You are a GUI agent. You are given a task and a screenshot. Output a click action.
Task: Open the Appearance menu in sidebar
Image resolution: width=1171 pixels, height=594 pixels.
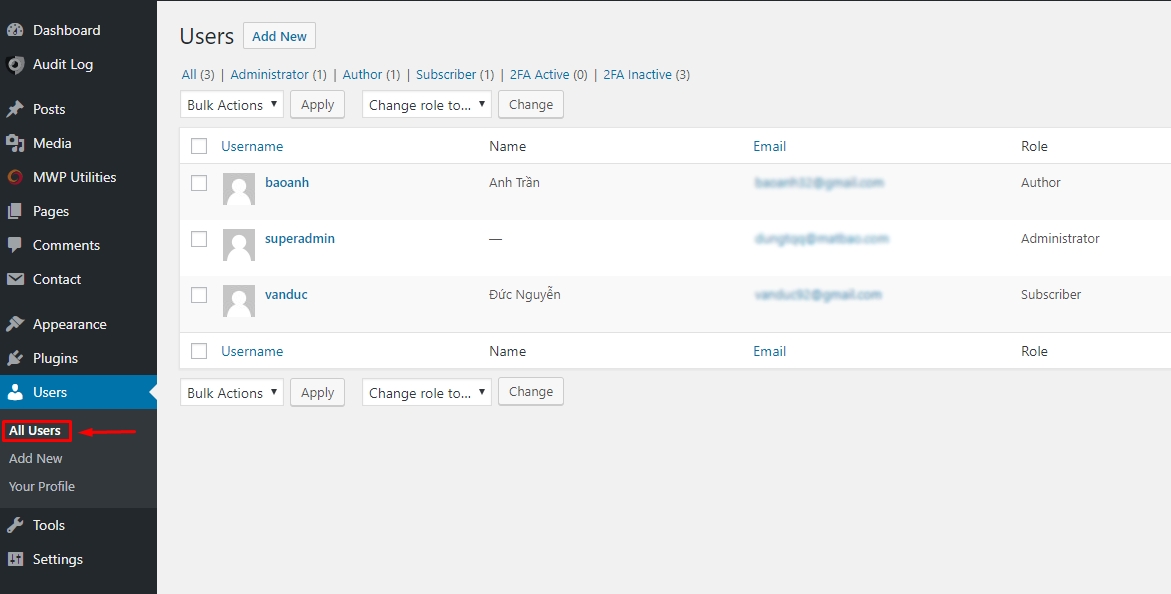point(69,324)
